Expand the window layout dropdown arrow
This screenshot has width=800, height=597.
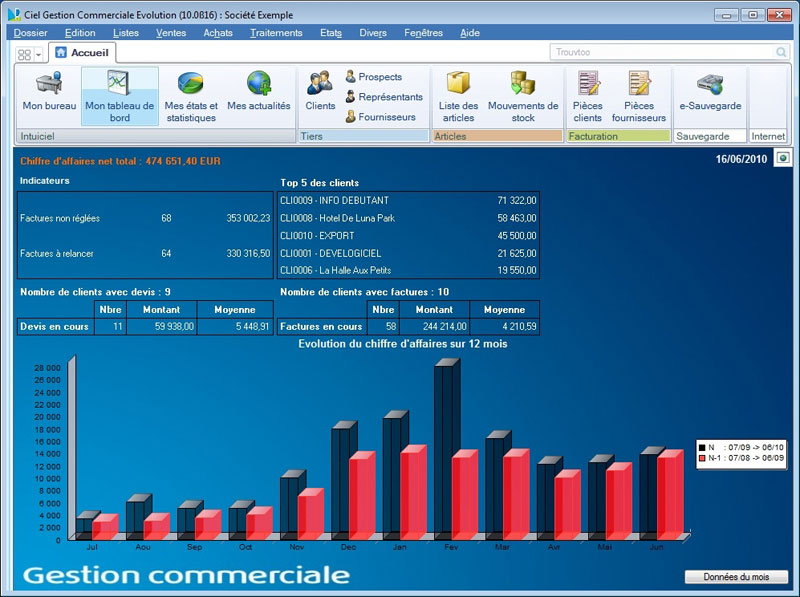(x=38, y=54)
